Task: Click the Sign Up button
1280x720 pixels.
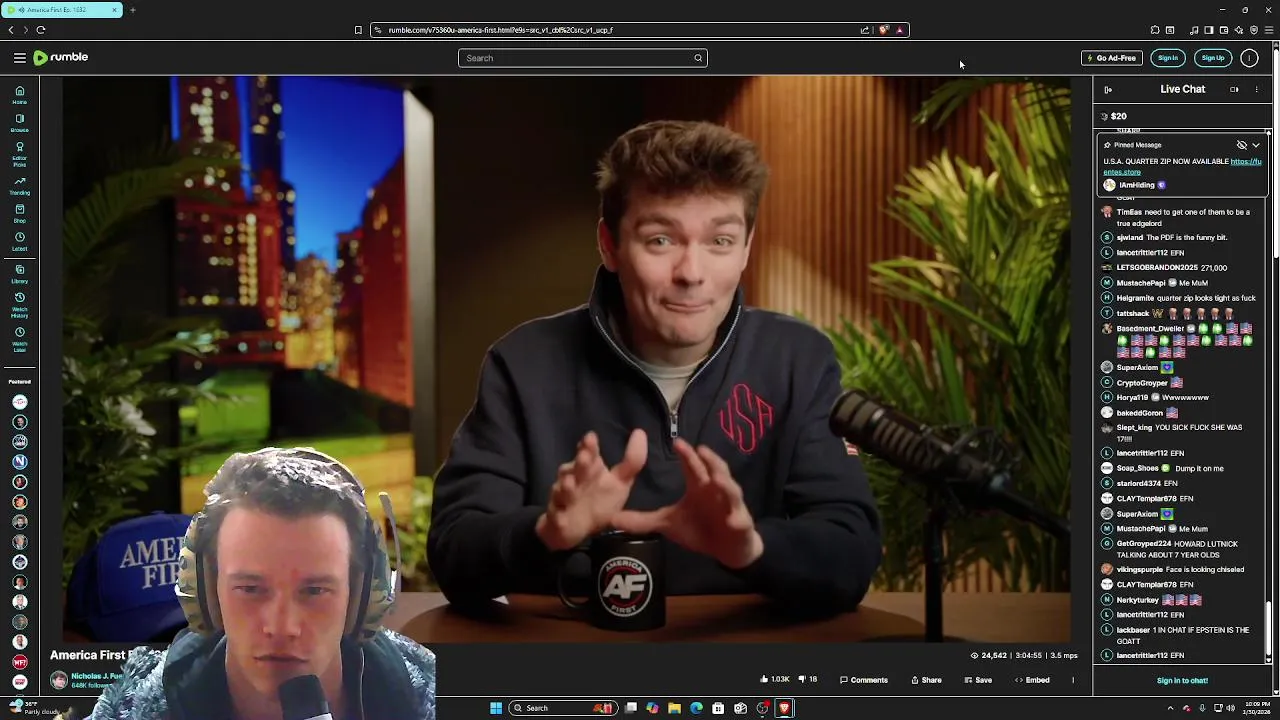Action: point(1213,58)
